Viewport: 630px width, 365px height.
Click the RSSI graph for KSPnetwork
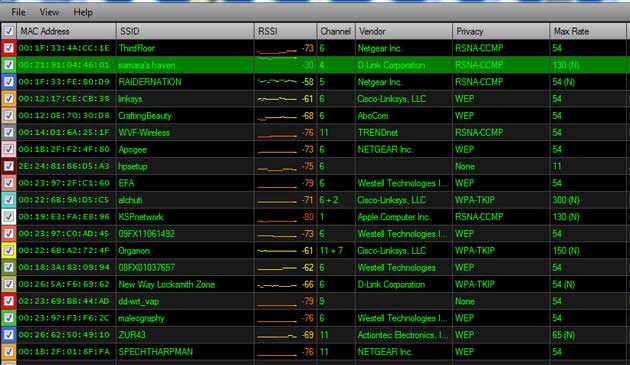pos(277,217)
